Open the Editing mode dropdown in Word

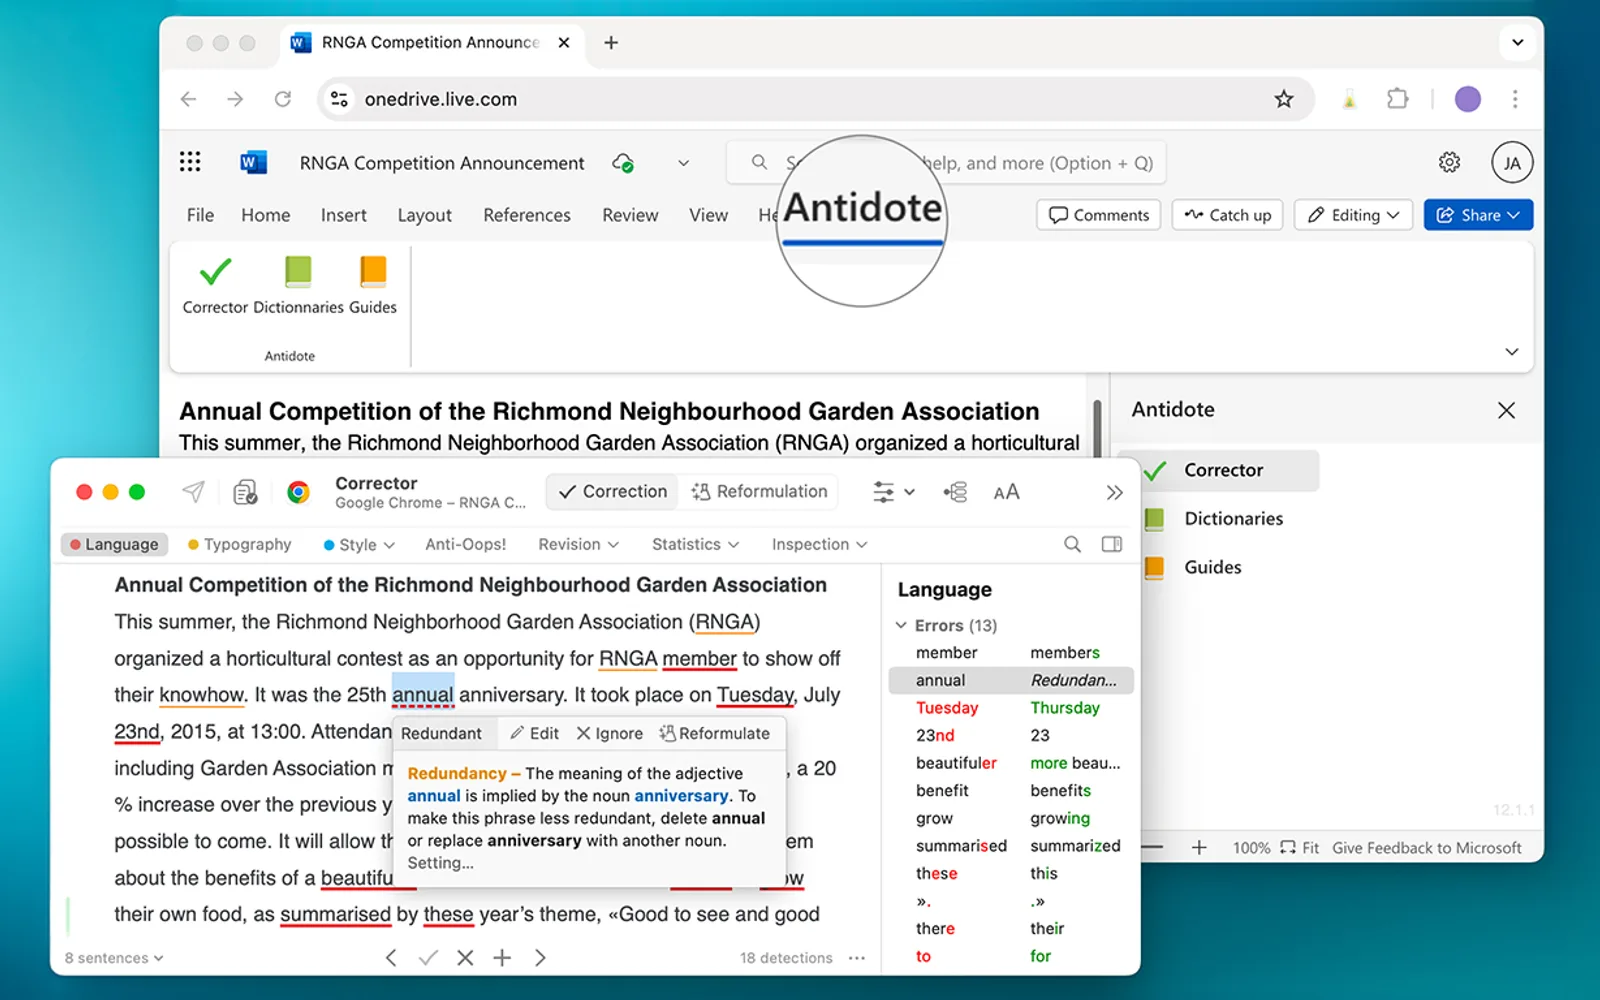tap(1353, 215)
